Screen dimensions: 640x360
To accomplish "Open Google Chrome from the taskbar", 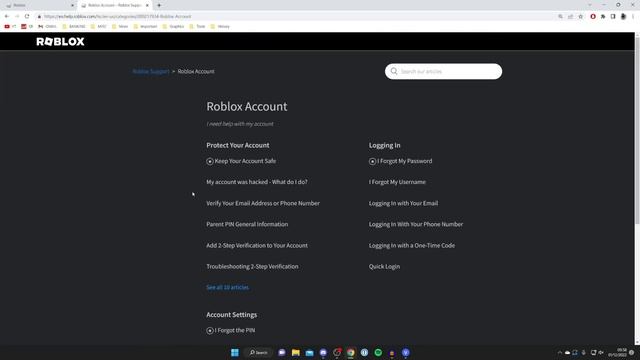I will pyautogui.click(x=351, y=352).
